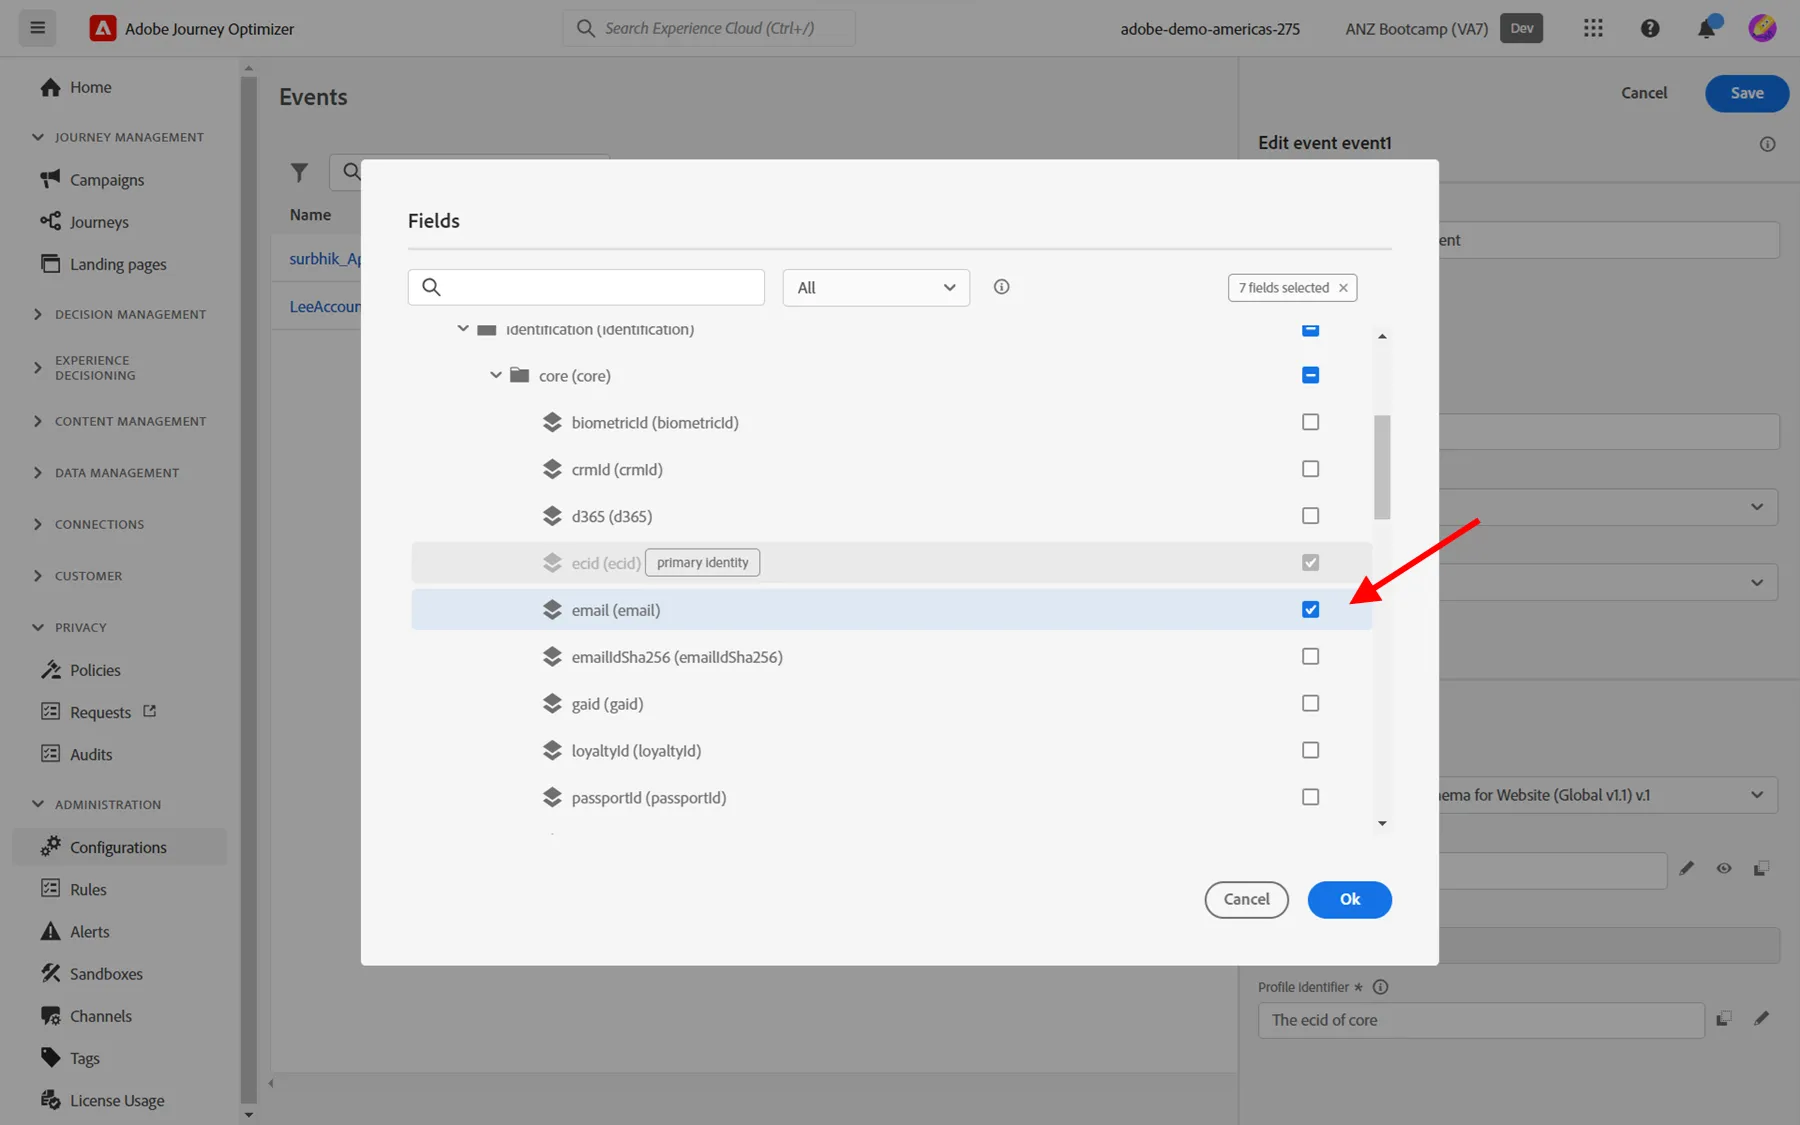Click the Fields list scrollbar thumb
The image size is (1800, 1125).
coord(1382,467)
